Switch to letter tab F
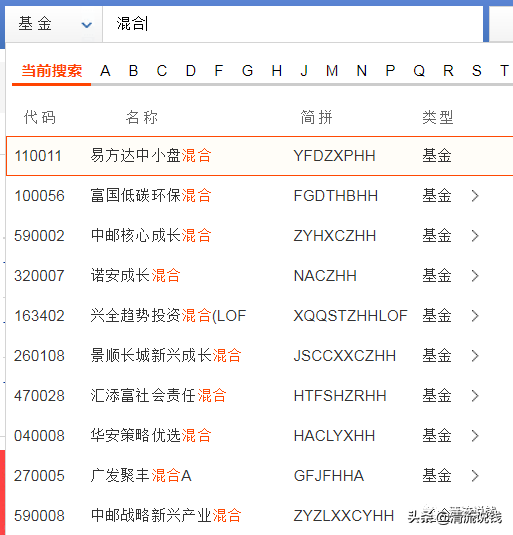This screenshot has width=513, height=535. pos(219,71)
